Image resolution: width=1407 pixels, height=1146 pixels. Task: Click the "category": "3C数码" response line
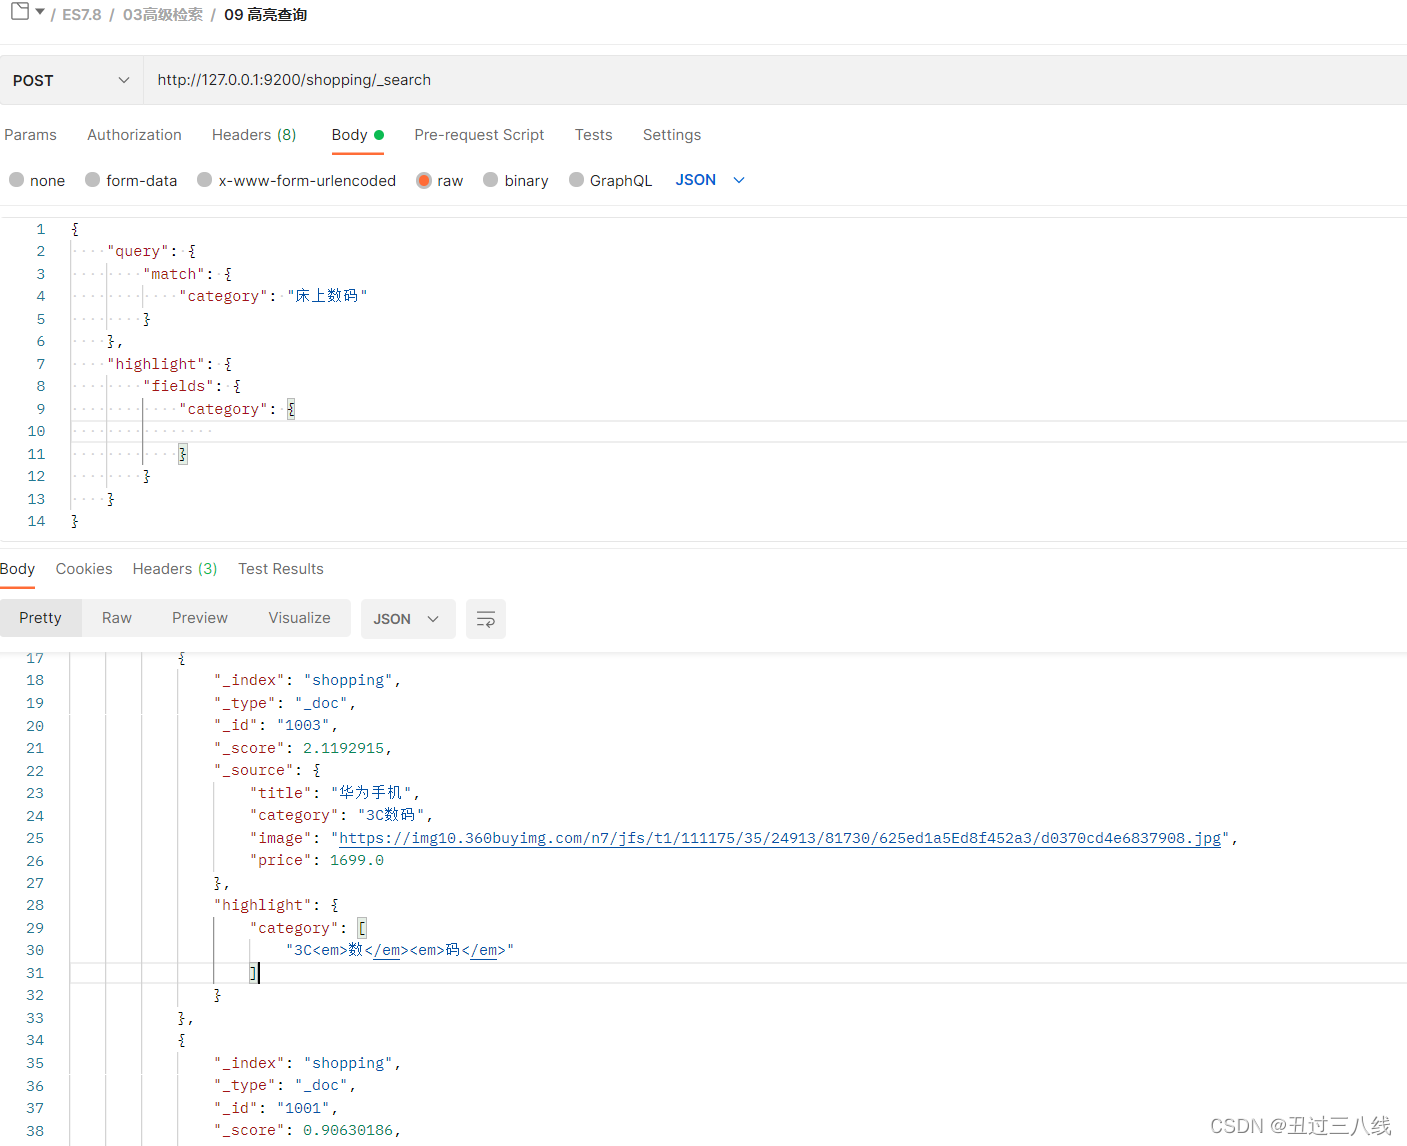[x=341, y=815]
